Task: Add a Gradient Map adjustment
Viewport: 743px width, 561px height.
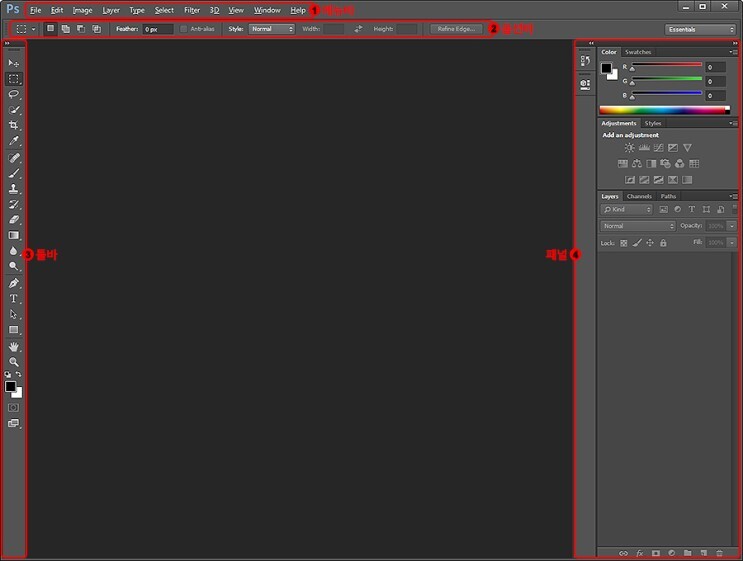Action: (x=687, y=180)
